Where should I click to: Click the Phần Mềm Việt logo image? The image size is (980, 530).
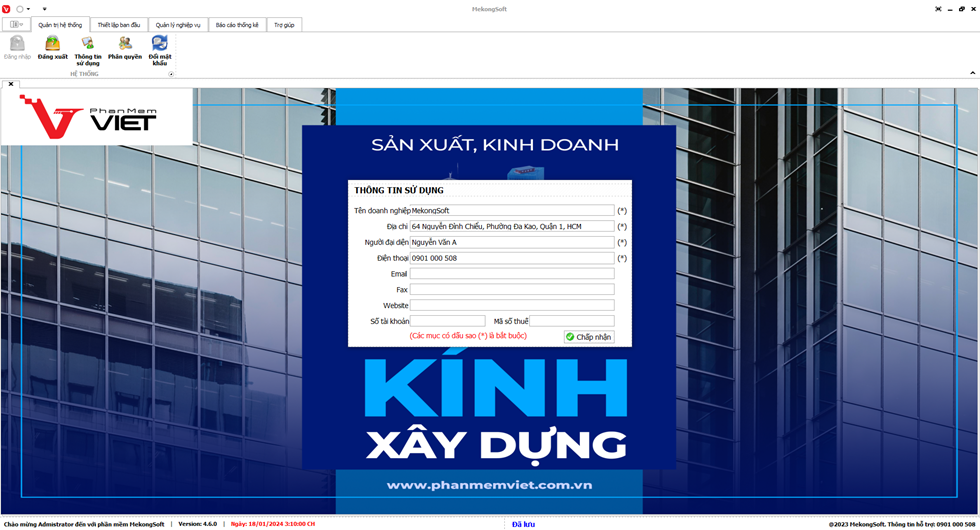(96, 117)
